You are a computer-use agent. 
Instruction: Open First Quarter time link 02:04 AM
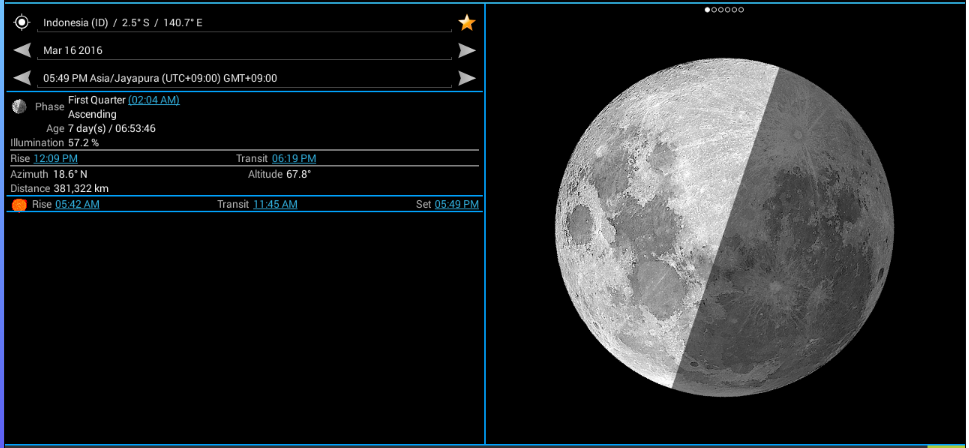(154, 100)
